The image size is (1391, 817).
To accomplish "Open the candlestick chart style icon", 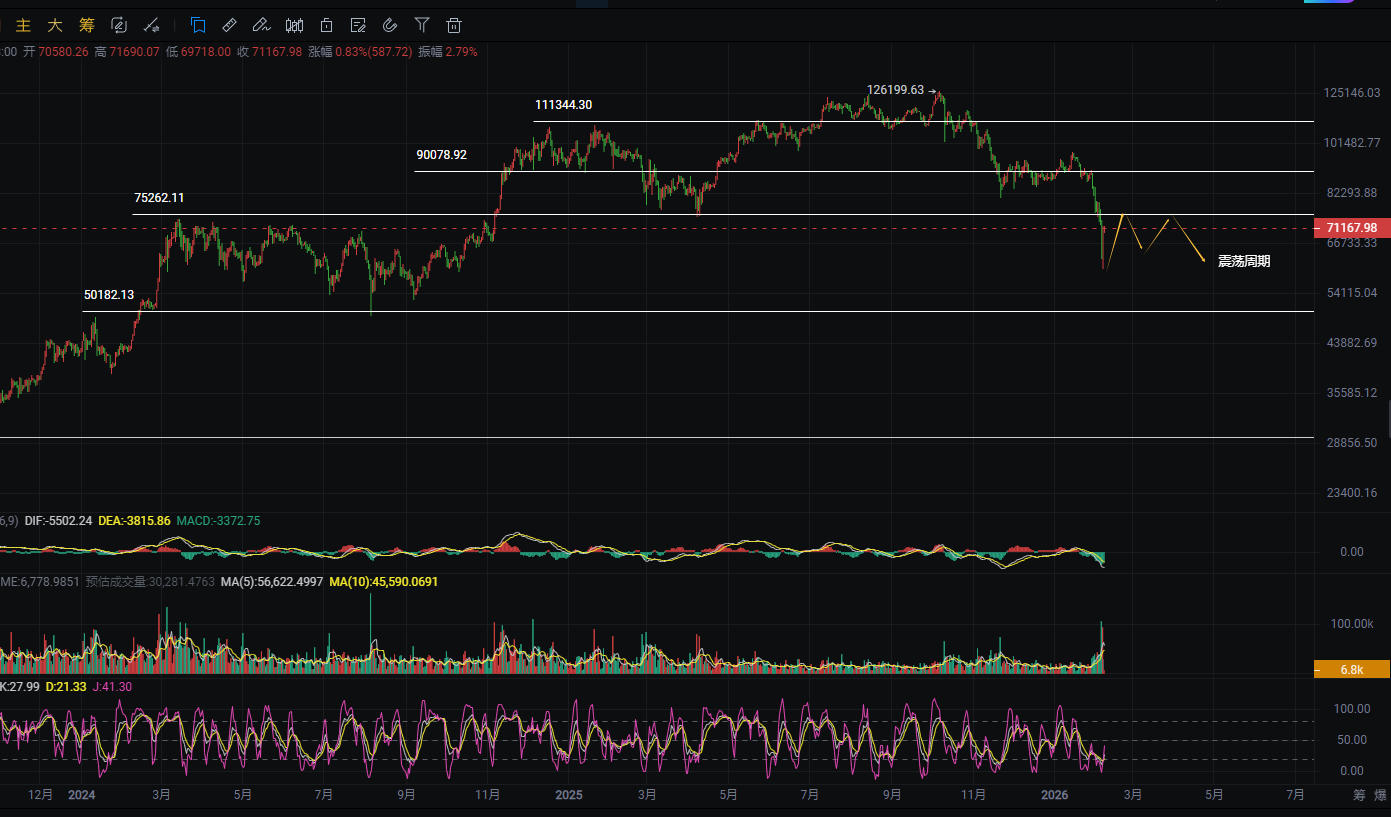I will (294, 25).
